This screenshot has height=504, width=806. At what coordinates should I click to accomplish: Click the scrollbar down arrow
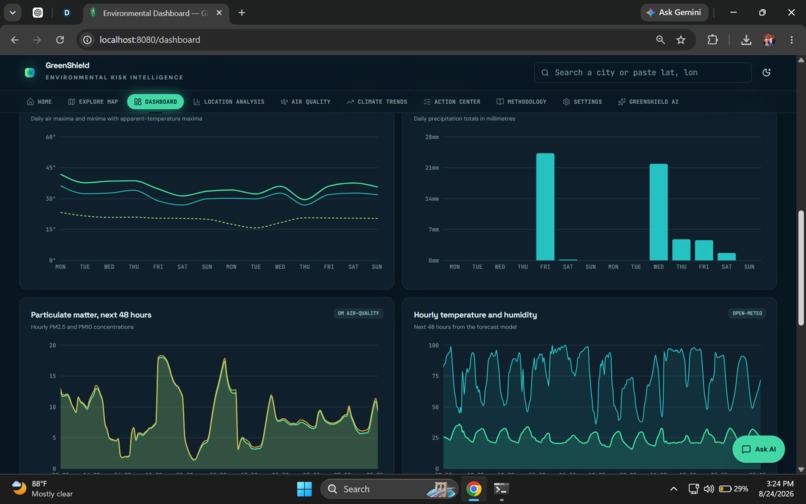(x=800, y=469)
